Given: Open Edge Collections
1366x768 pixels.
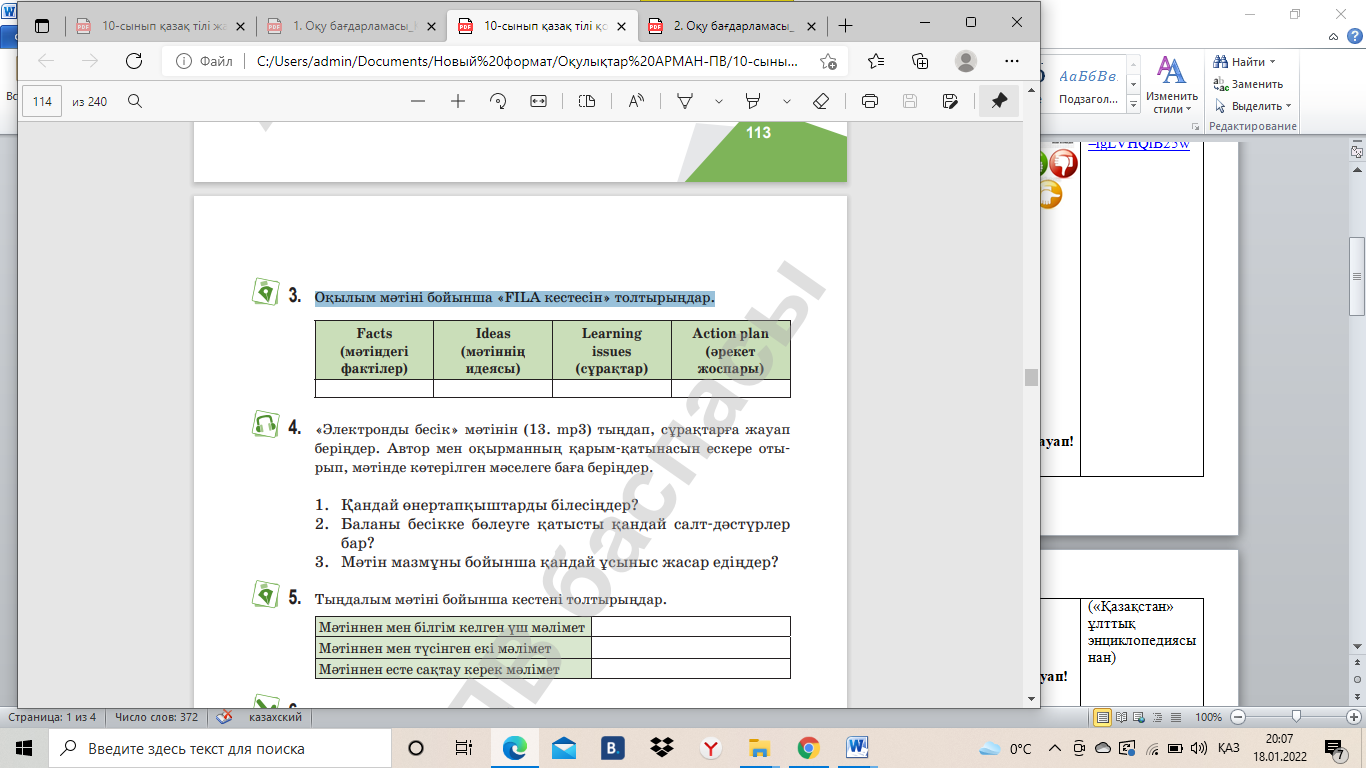Looking at the screenshot, I should [x=920, y=61].
